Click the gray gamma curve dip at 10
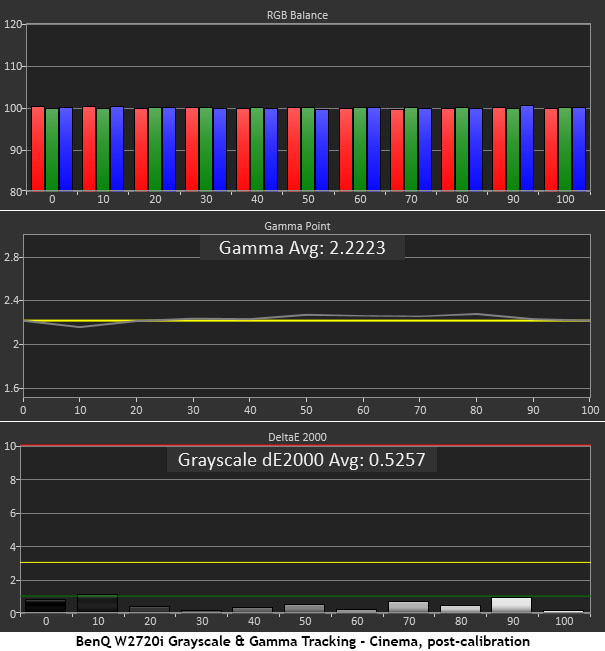 (x=80, y=327)
